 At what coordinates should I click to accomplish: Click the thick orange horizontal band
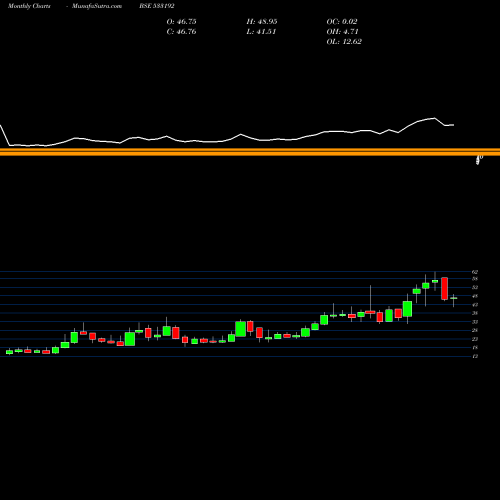(x=250, y=152)
